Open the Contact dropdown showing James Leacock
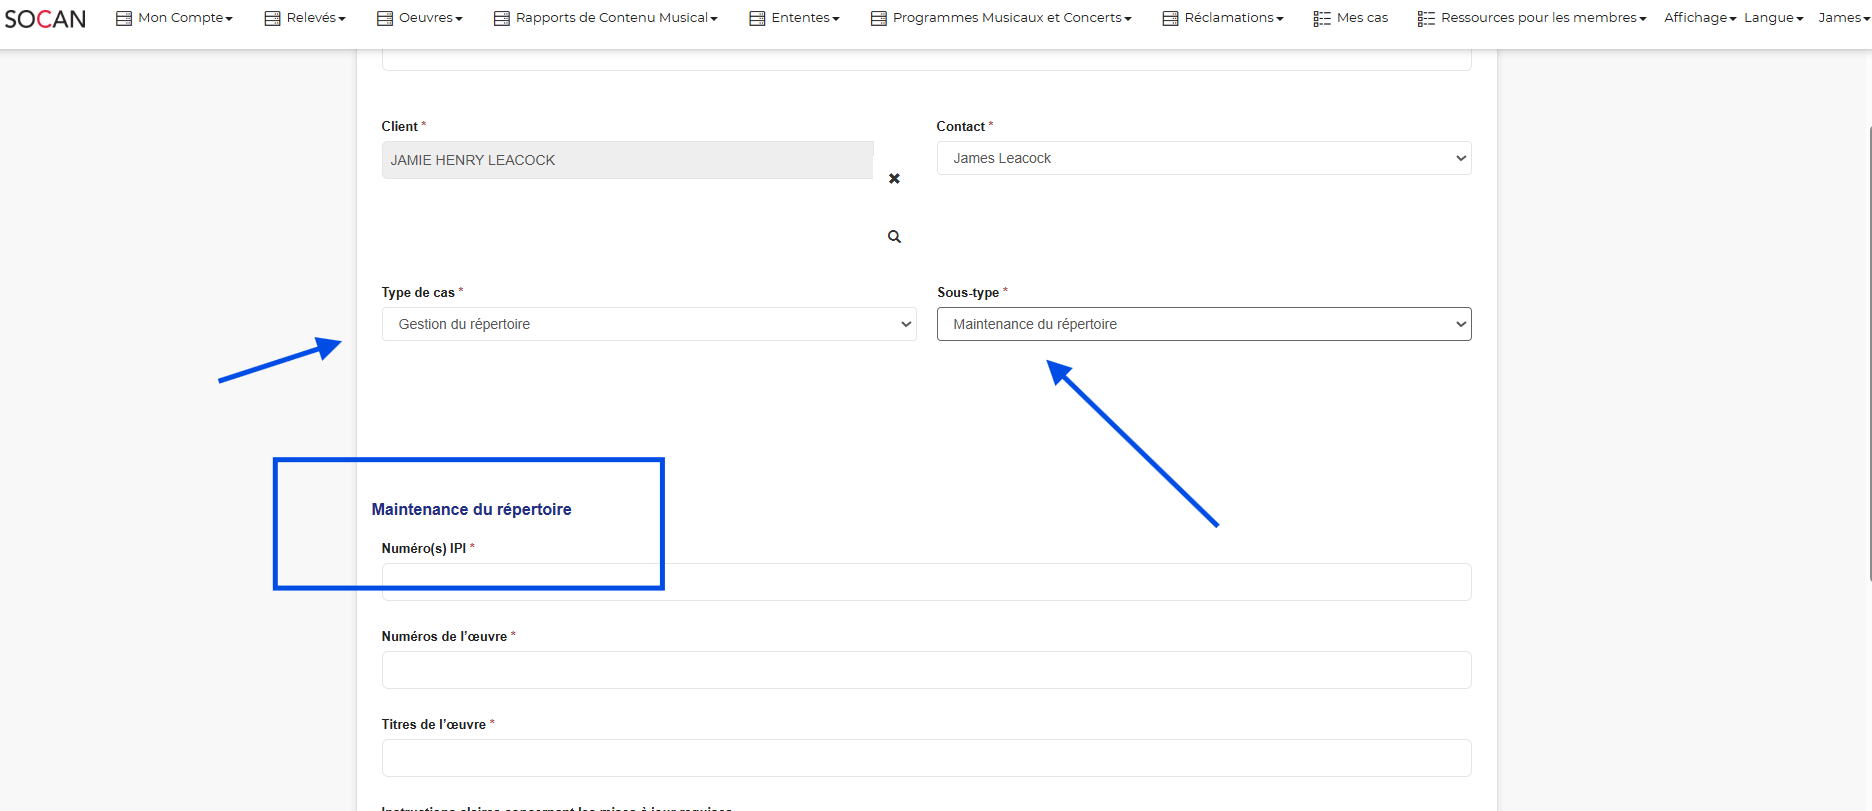This screenshot has height=811, width=1872. coord(1203,158)
